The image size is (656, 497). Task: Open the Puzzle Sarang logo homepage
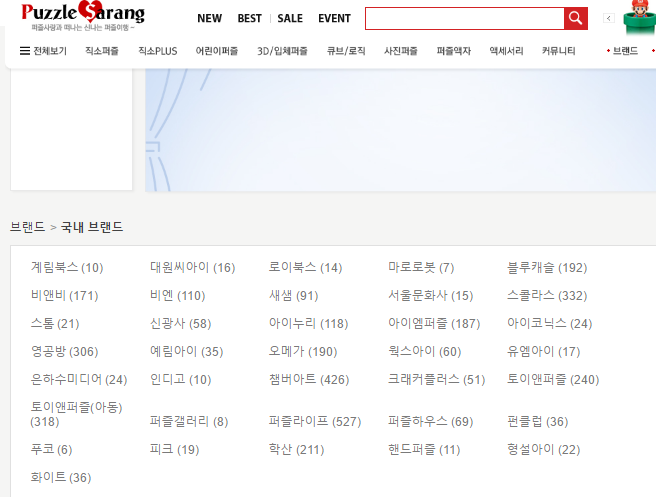[83, 16]
